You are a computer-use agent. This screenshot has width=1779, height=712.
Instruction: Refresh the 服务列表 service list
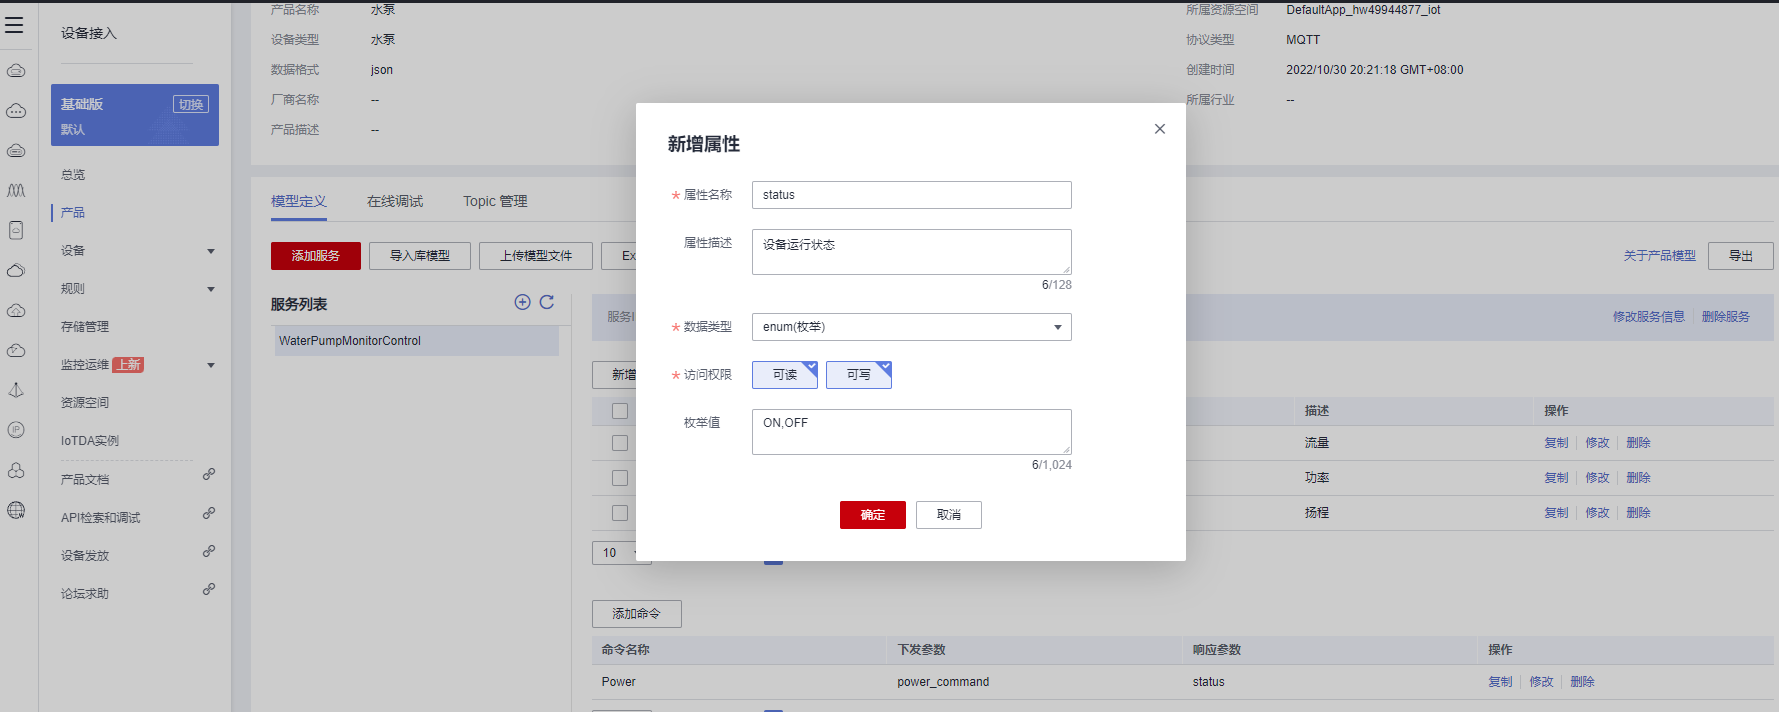[x=547, y=302]
